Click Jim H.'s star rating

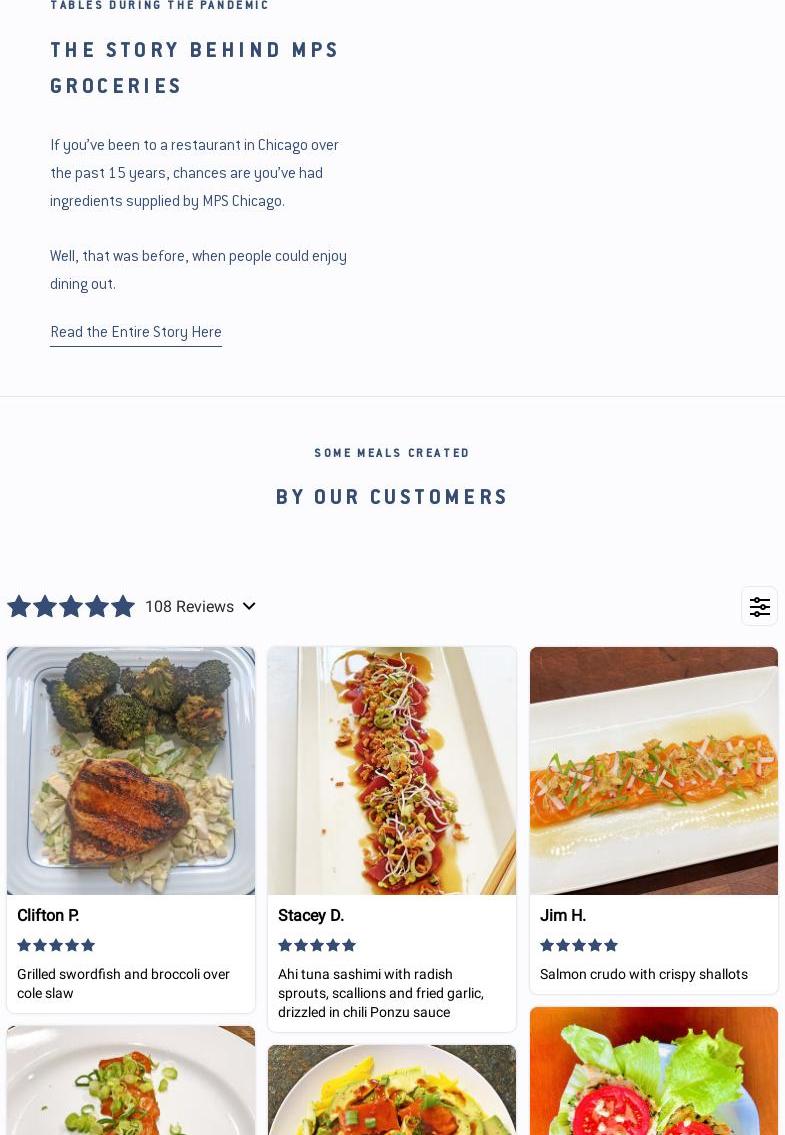[x=579, y=945]
